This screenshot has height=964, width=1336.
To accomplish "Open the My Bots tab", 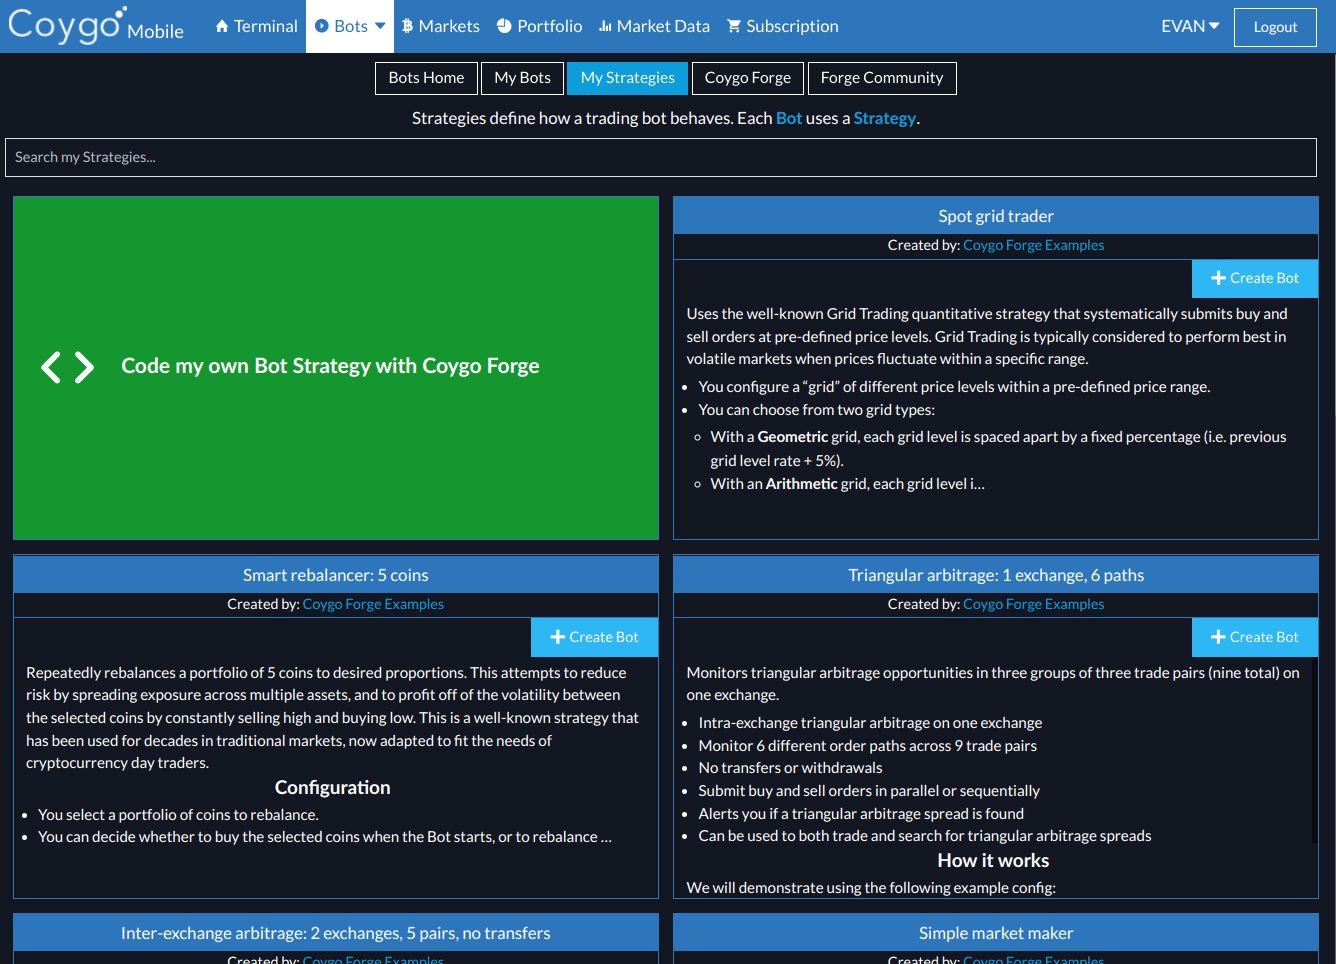I will [522, 78].
